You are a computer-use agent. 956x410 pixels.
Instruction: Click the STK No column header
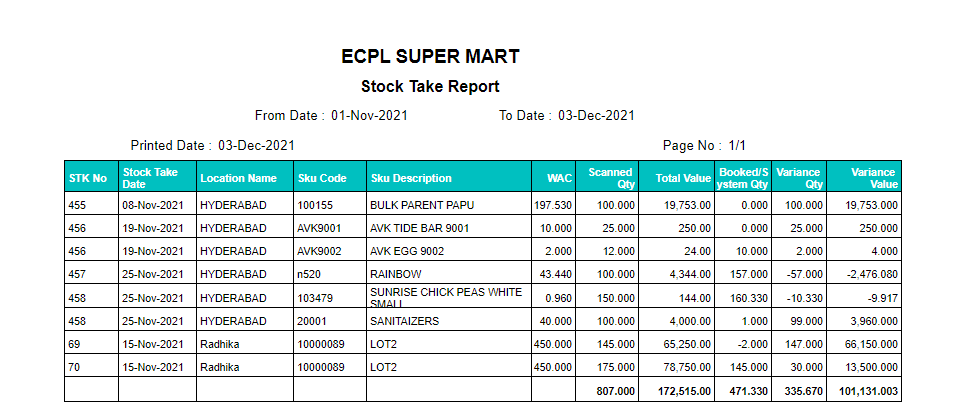pos(91,178)
